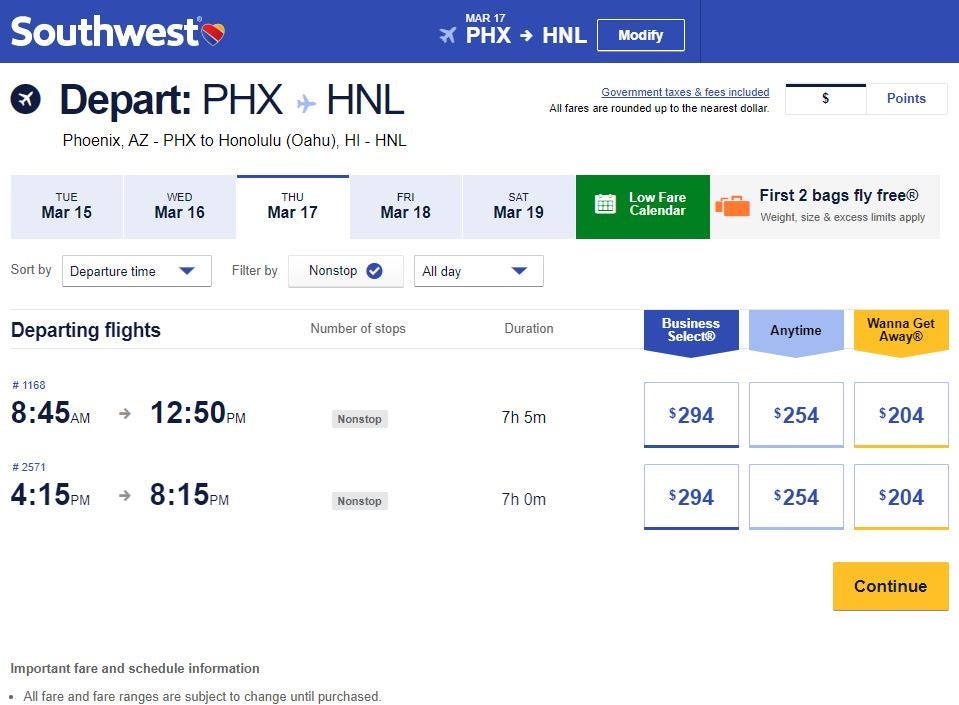The width and height of the screenshot is (959, 705).
Task: Switch fare display to Points
Action: [906, 98]
